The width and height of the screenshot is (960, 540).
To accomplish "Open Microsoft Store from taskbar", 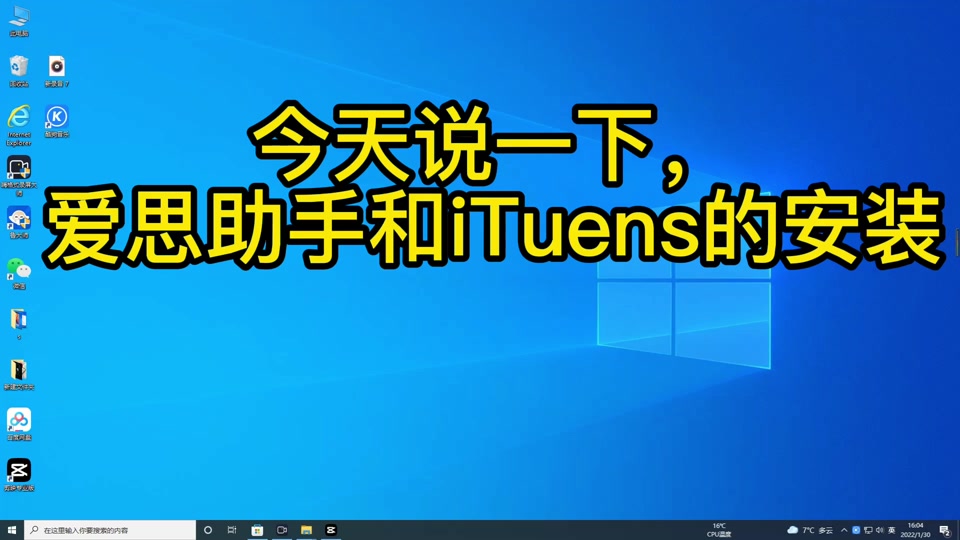I will click(257, 530).
